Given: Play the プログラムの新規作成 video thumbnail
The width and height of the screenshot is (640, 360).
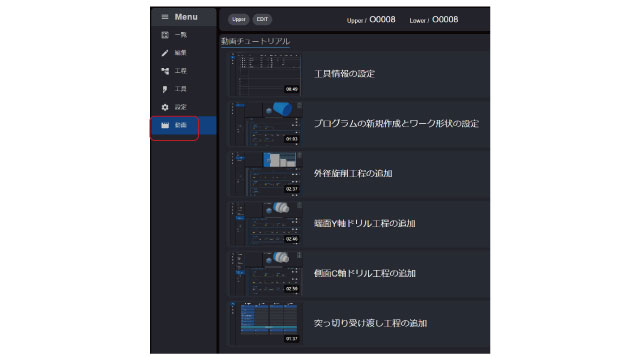Looking at the screenshot, I should [x=266, y=124].
